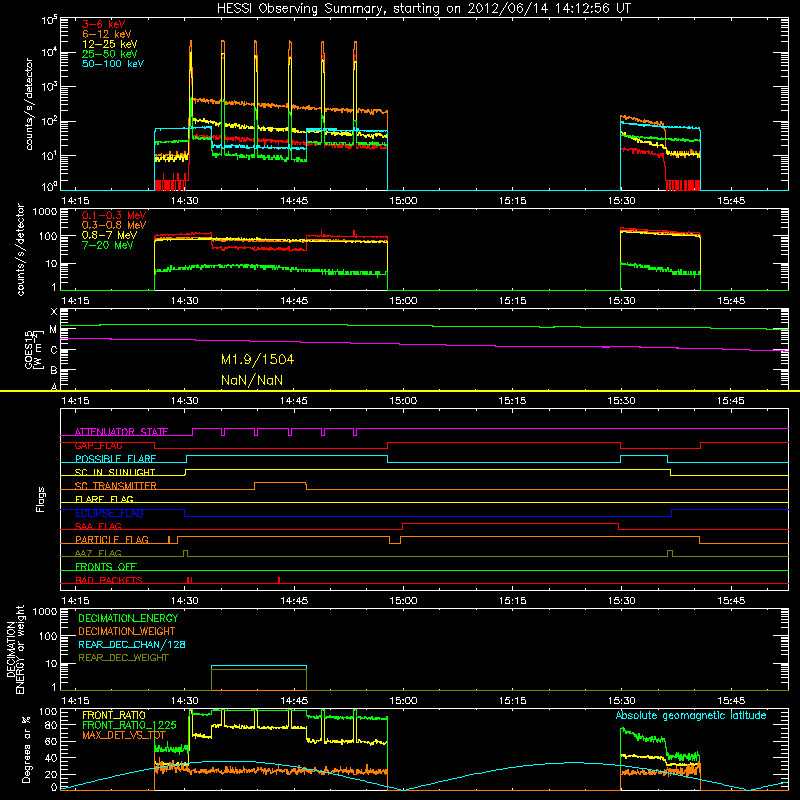
Task: Select the BAD_PACKETS flag label
Action: [109, 581]
